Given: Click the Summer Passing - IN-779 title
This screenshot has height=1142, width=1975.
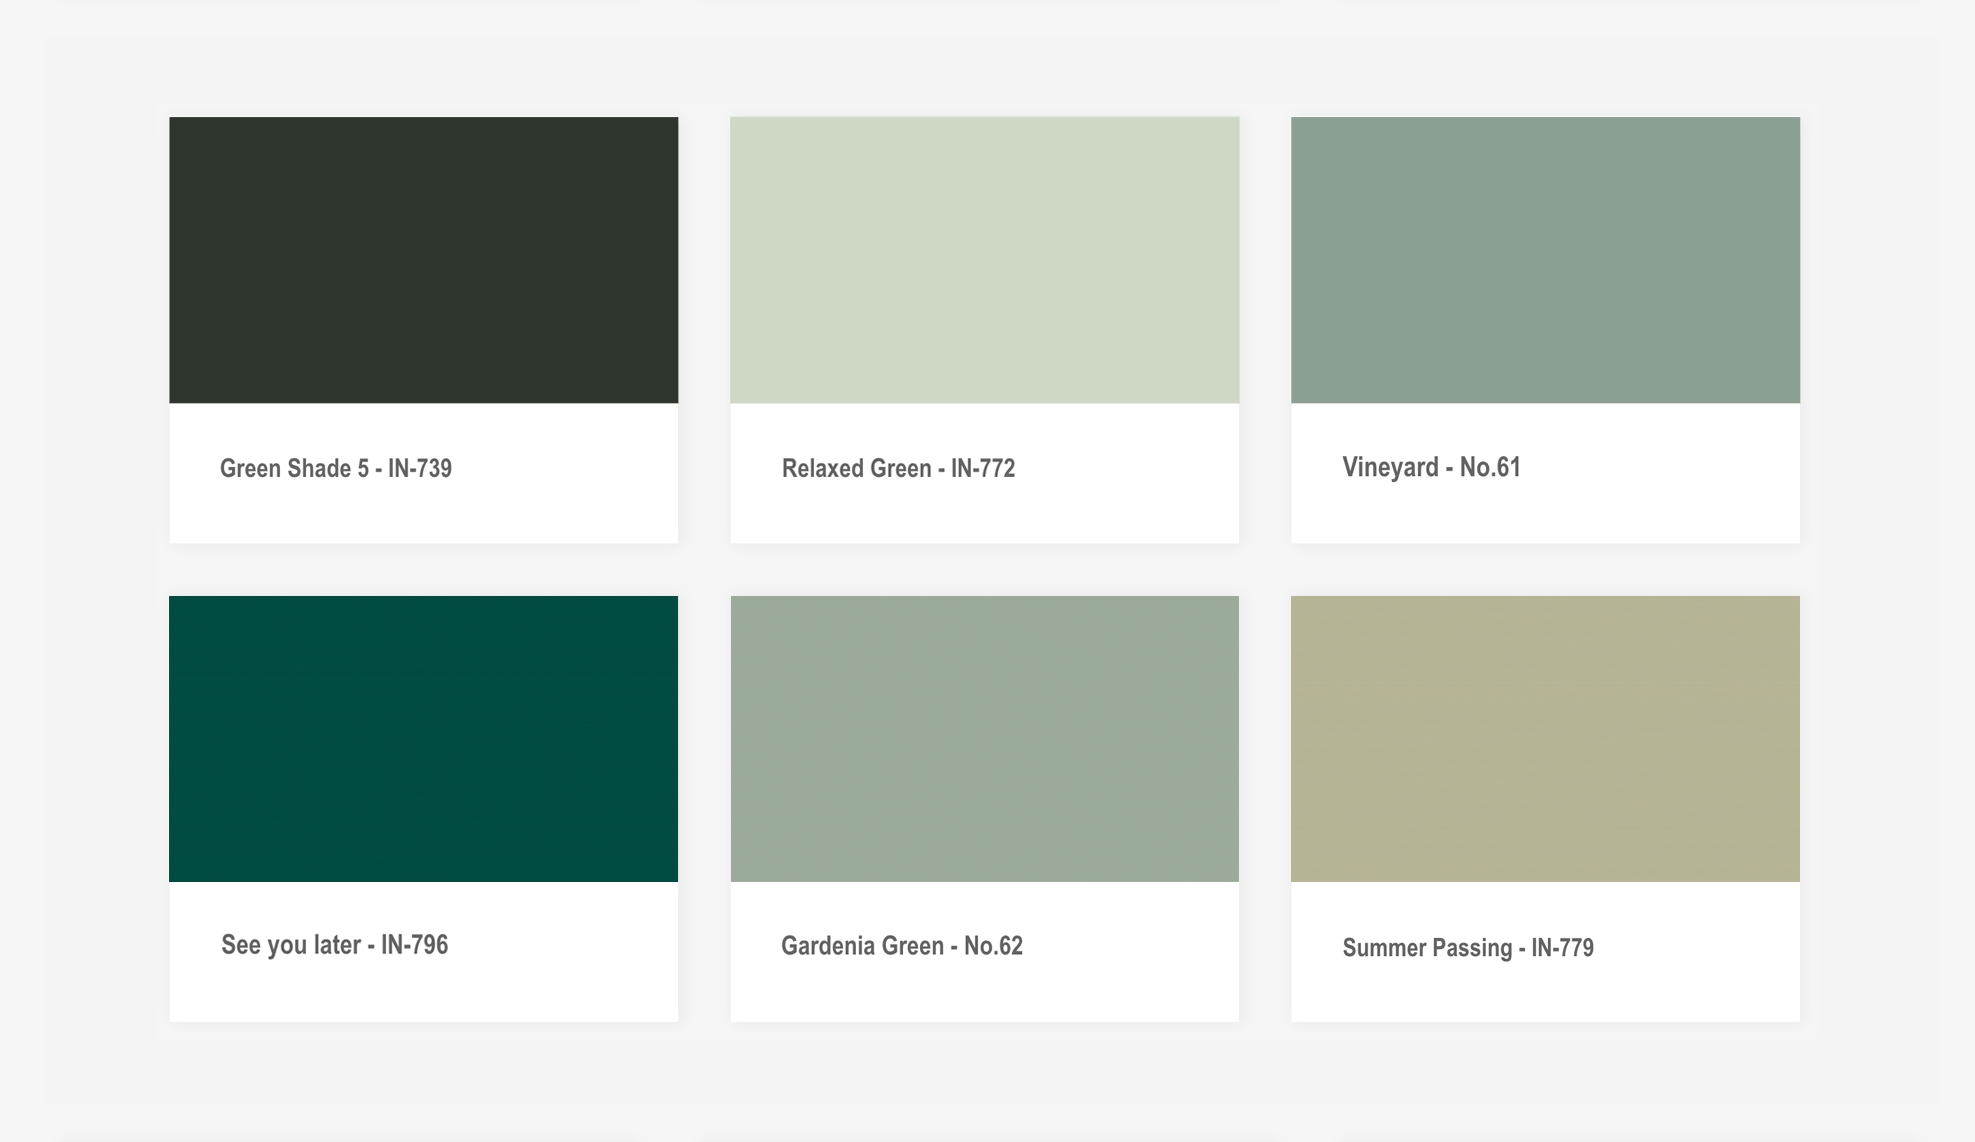Looking at the screenshot, I should [1467, 948].
